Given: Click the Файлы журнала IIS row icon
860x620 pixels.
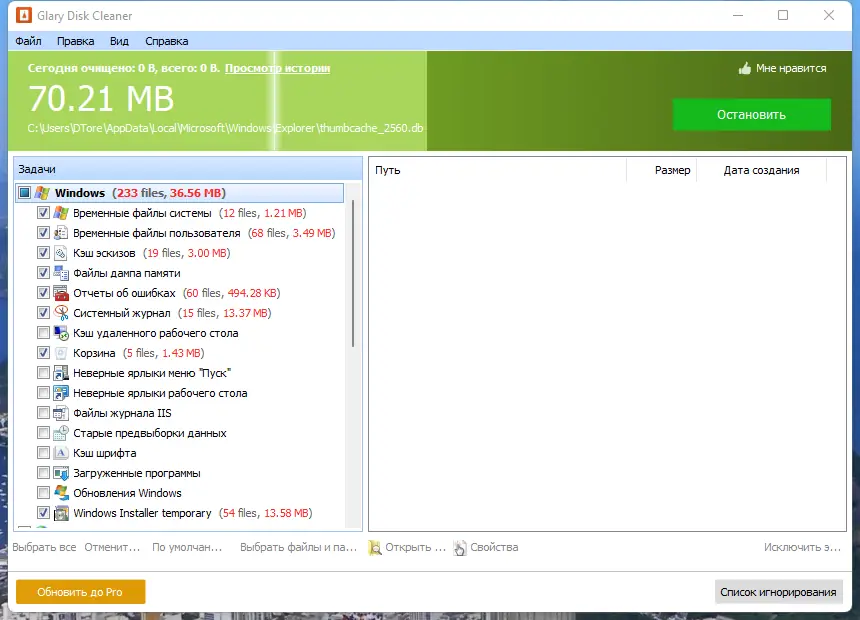Looking at the screenshot, I should click(x=61, y=413).
